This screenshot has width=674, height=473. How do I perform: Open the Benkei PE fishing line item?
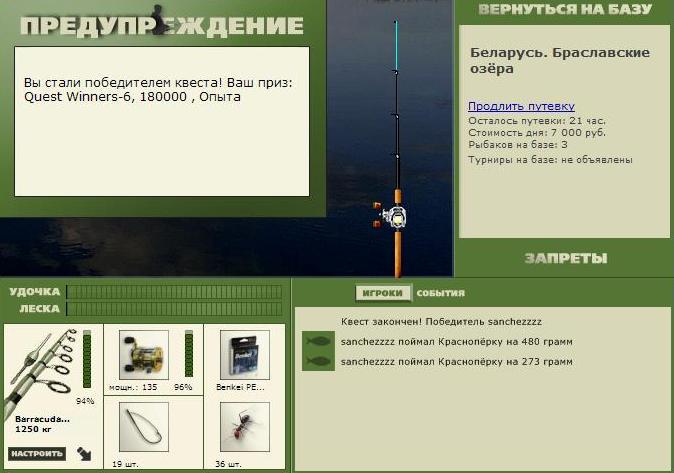(x=245, y=355)
